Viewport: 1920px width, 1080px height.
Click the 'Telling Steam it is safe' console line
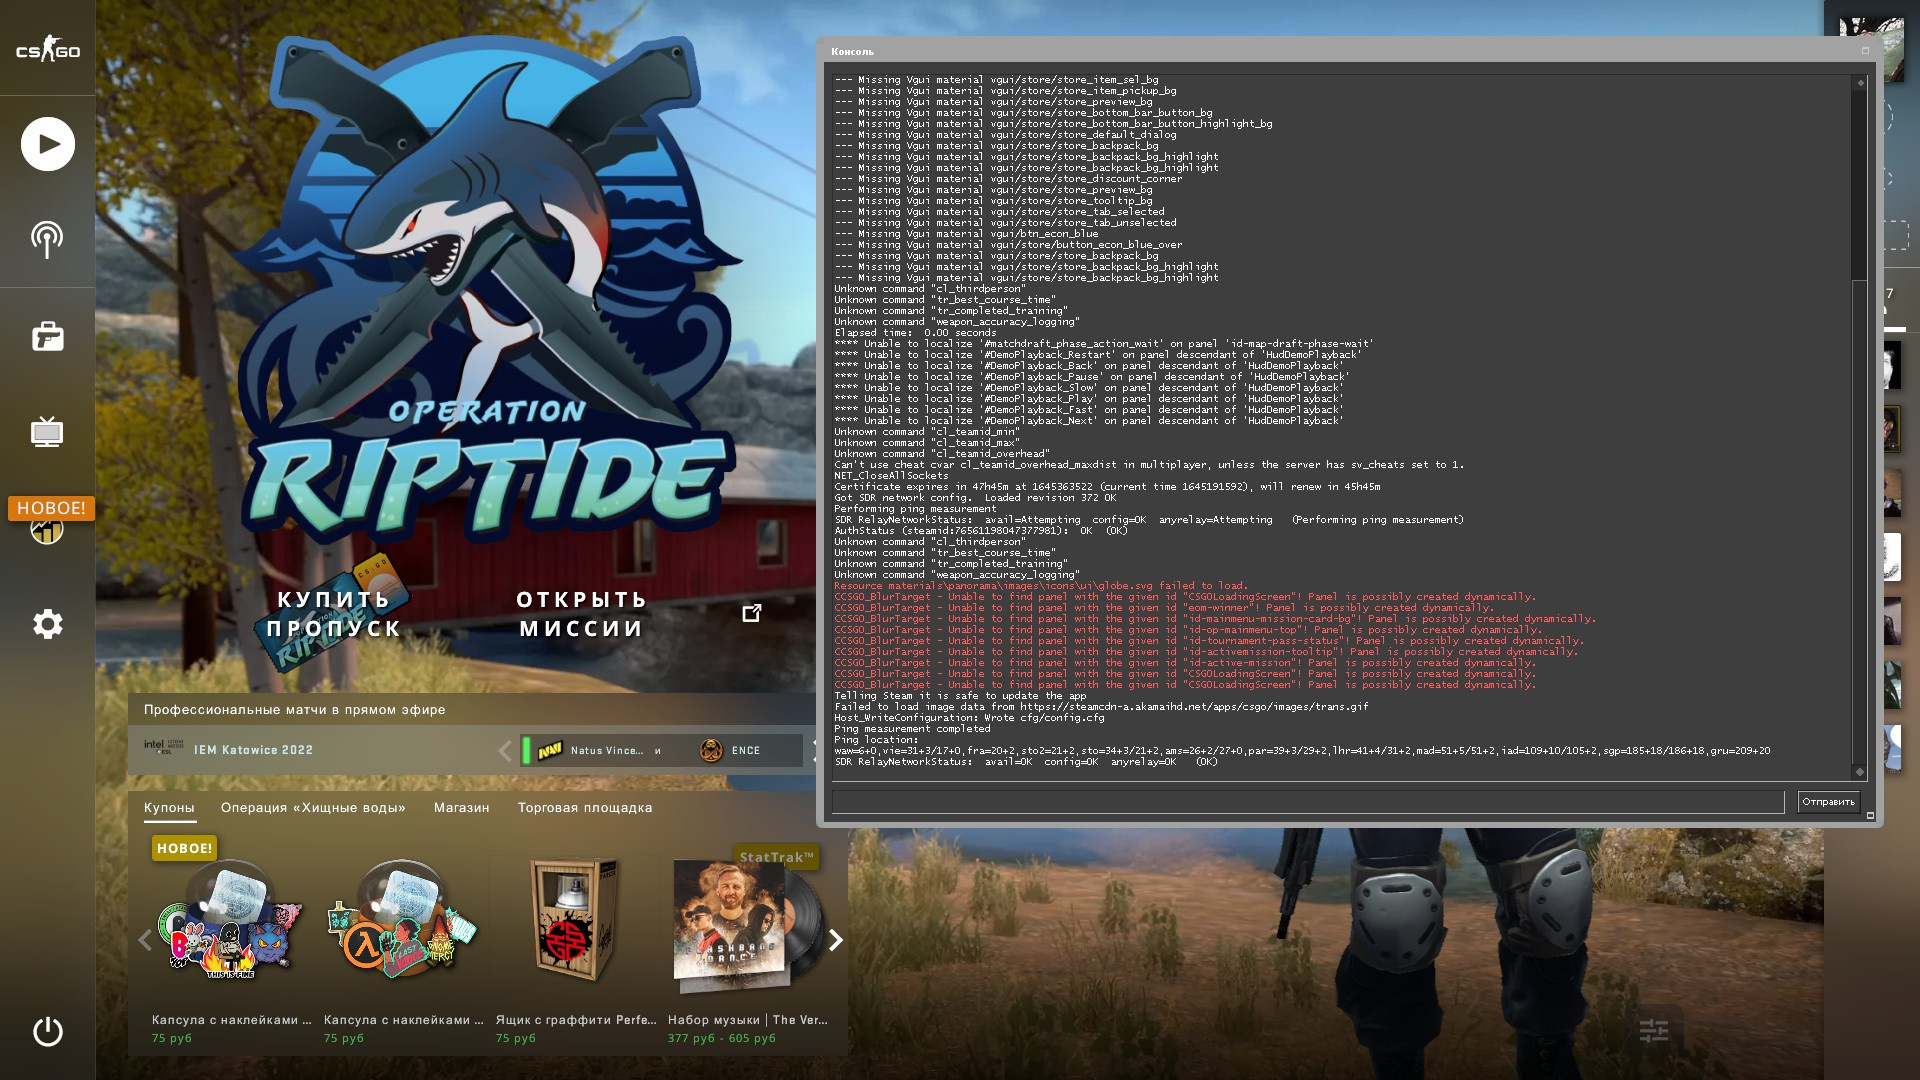pyautogui.click(x=960, y=696)
